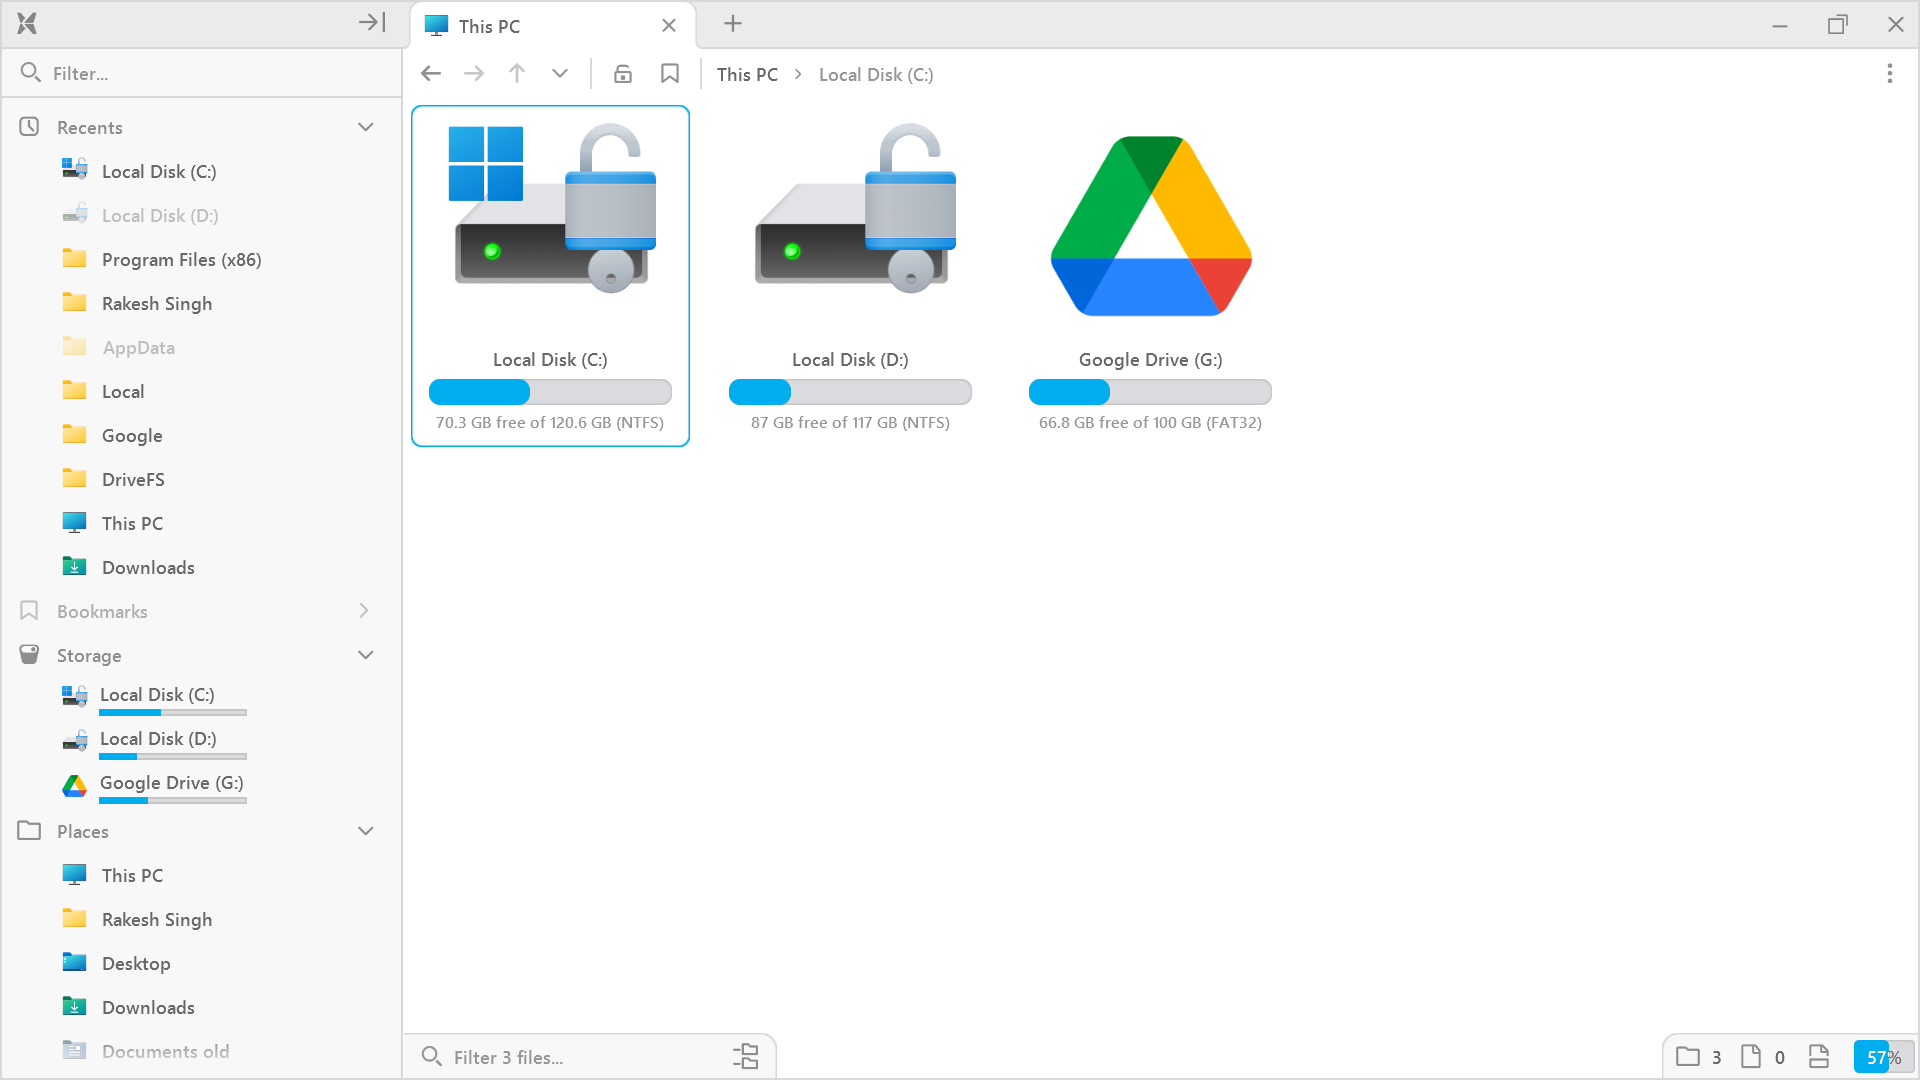Open the filter options icon beside search
The height and width of the screenshot is (1080, 1920).
(745, 1056)
